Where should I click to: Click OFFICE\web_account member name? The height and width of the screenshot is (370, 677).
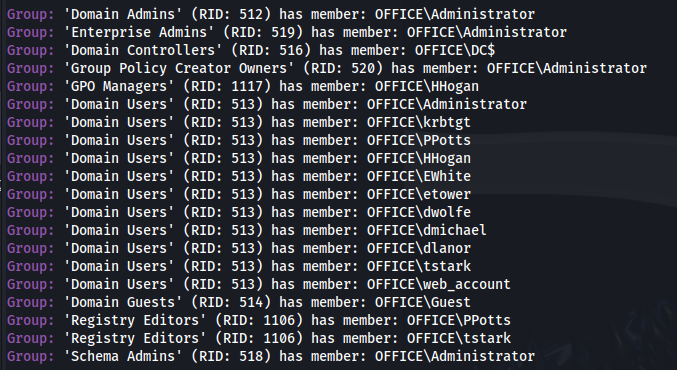tap(439, 284)
